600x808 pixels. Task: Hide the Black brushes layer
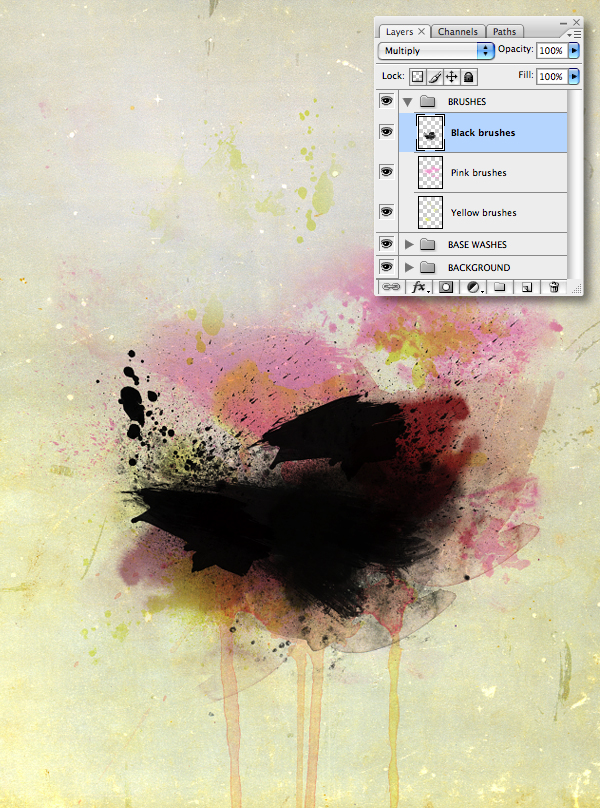386,132
